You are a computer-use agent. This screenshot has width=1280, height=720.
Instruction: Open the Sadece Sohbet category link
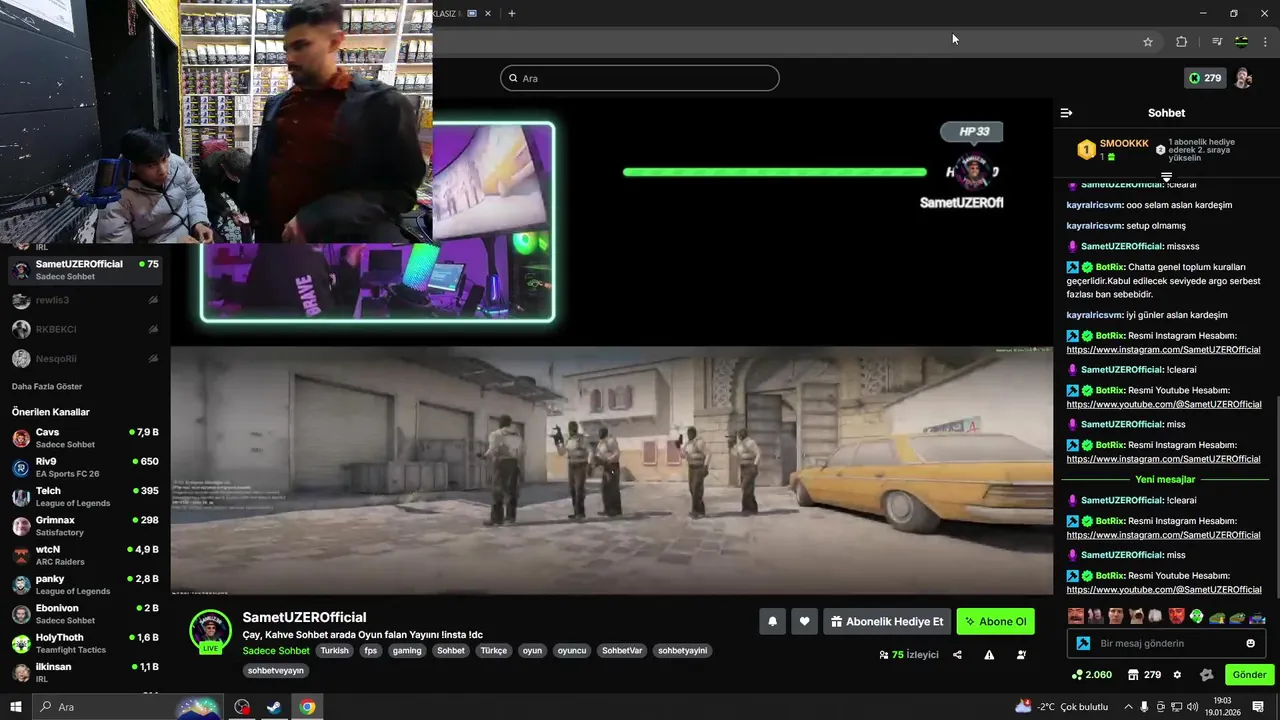click(276, 650)
